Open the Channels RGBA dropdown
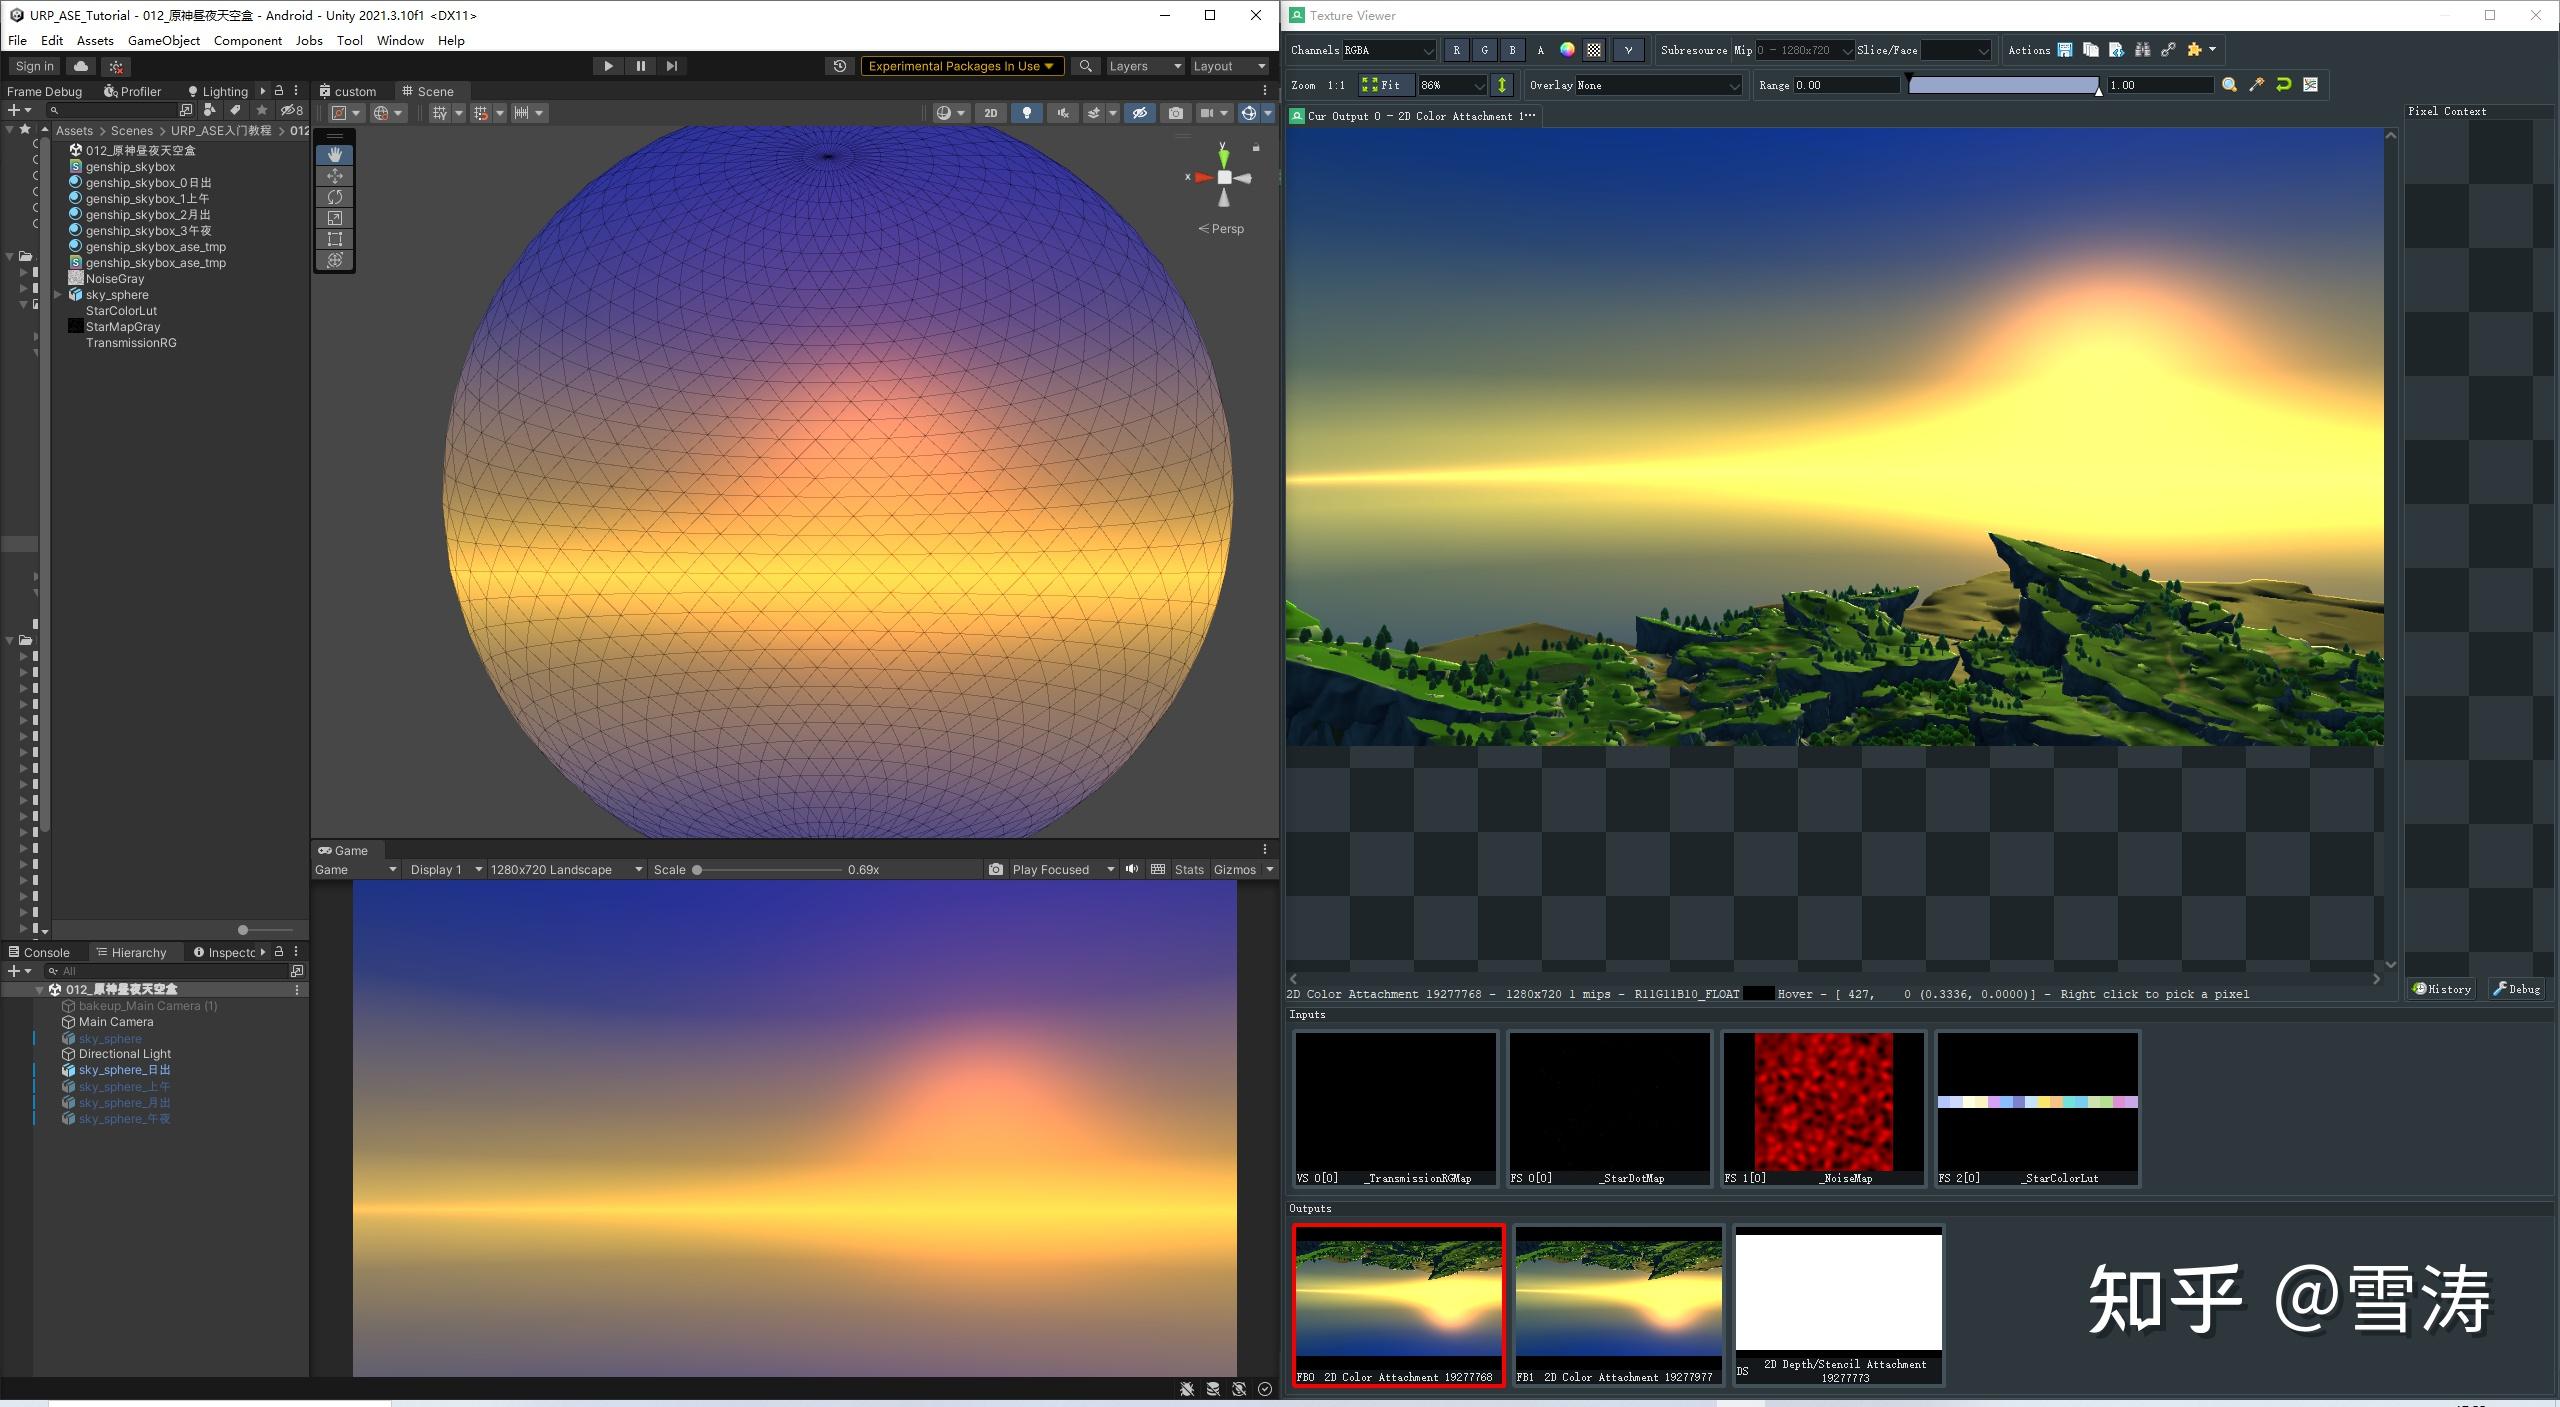Screen dimensions: 2560x1407 click(x=1390, y=50)
